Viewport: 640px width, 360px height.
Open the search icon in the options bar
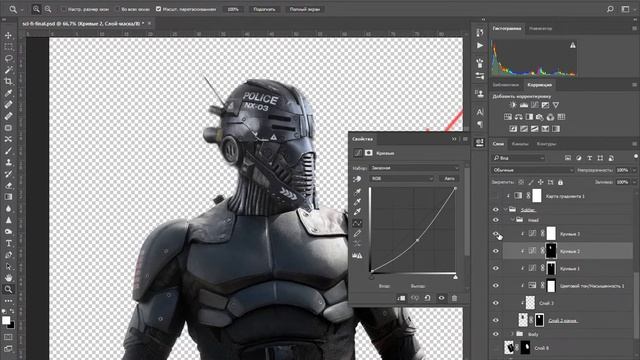tap(610, 9)
